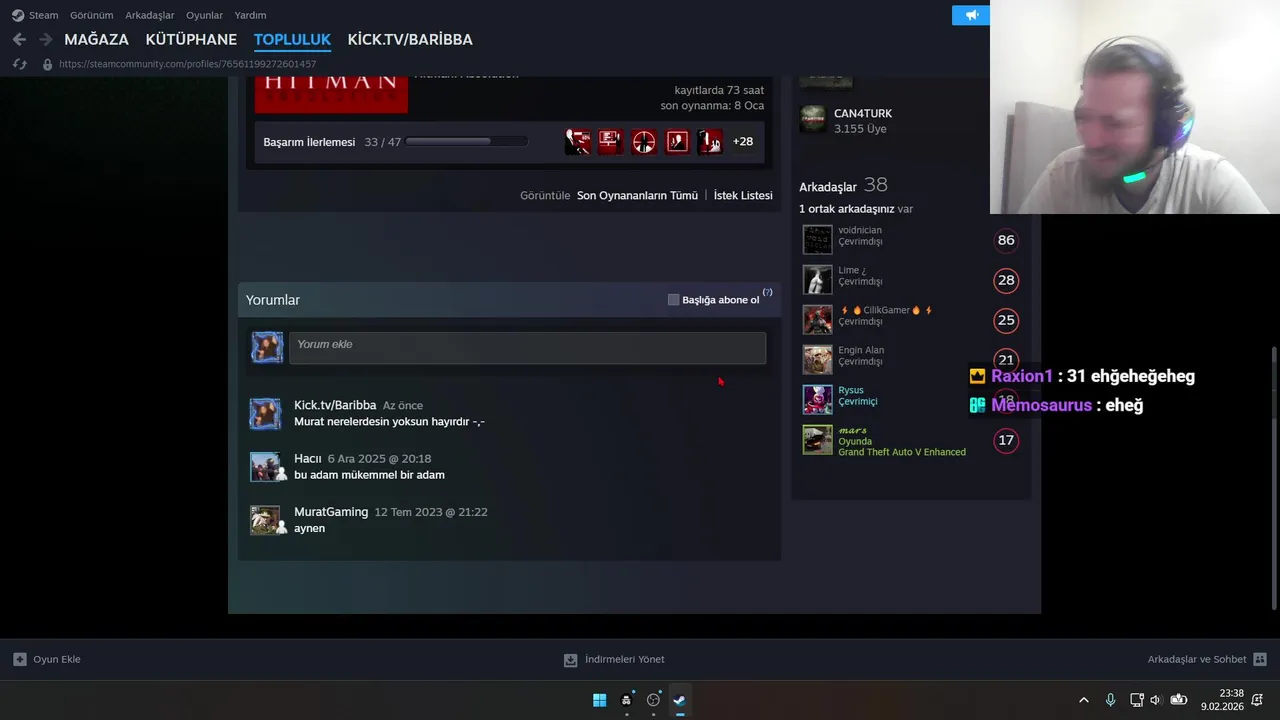Open the MuratGaming commenter name
This screenshot has height=720, width=1280.
click(331, 512)
